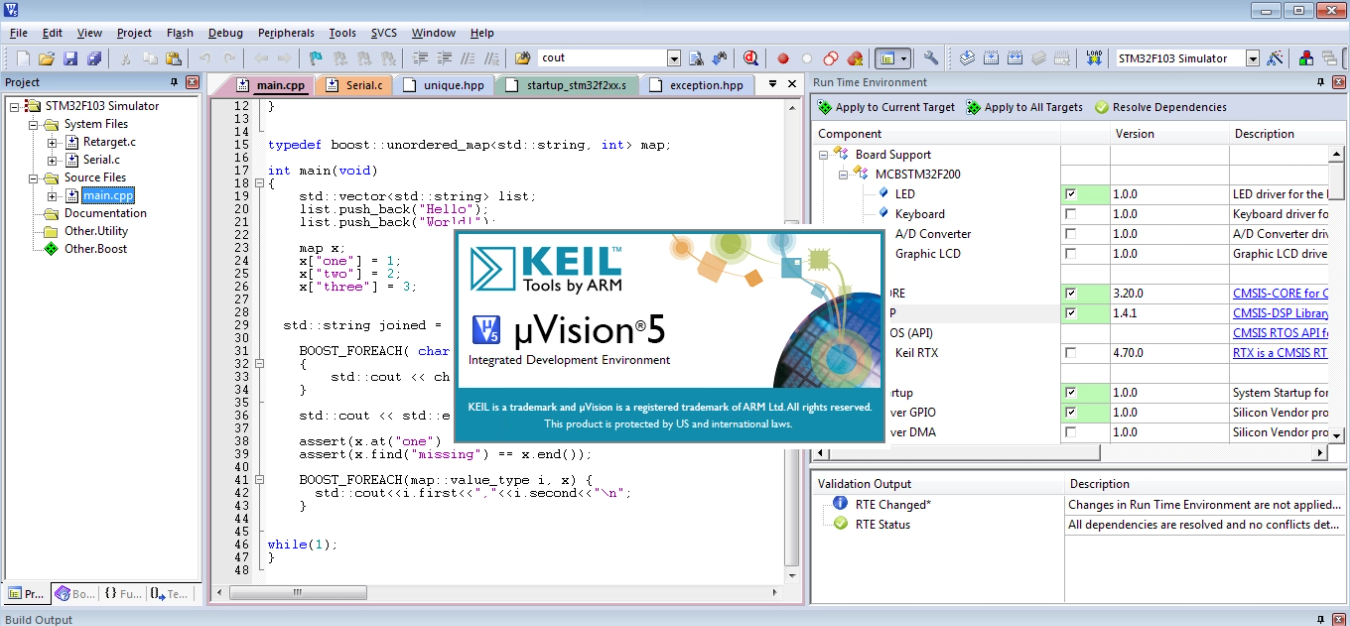Collapse the System Files group
The width and height of the screenshot is (1350, 626).
pos(33,124)
